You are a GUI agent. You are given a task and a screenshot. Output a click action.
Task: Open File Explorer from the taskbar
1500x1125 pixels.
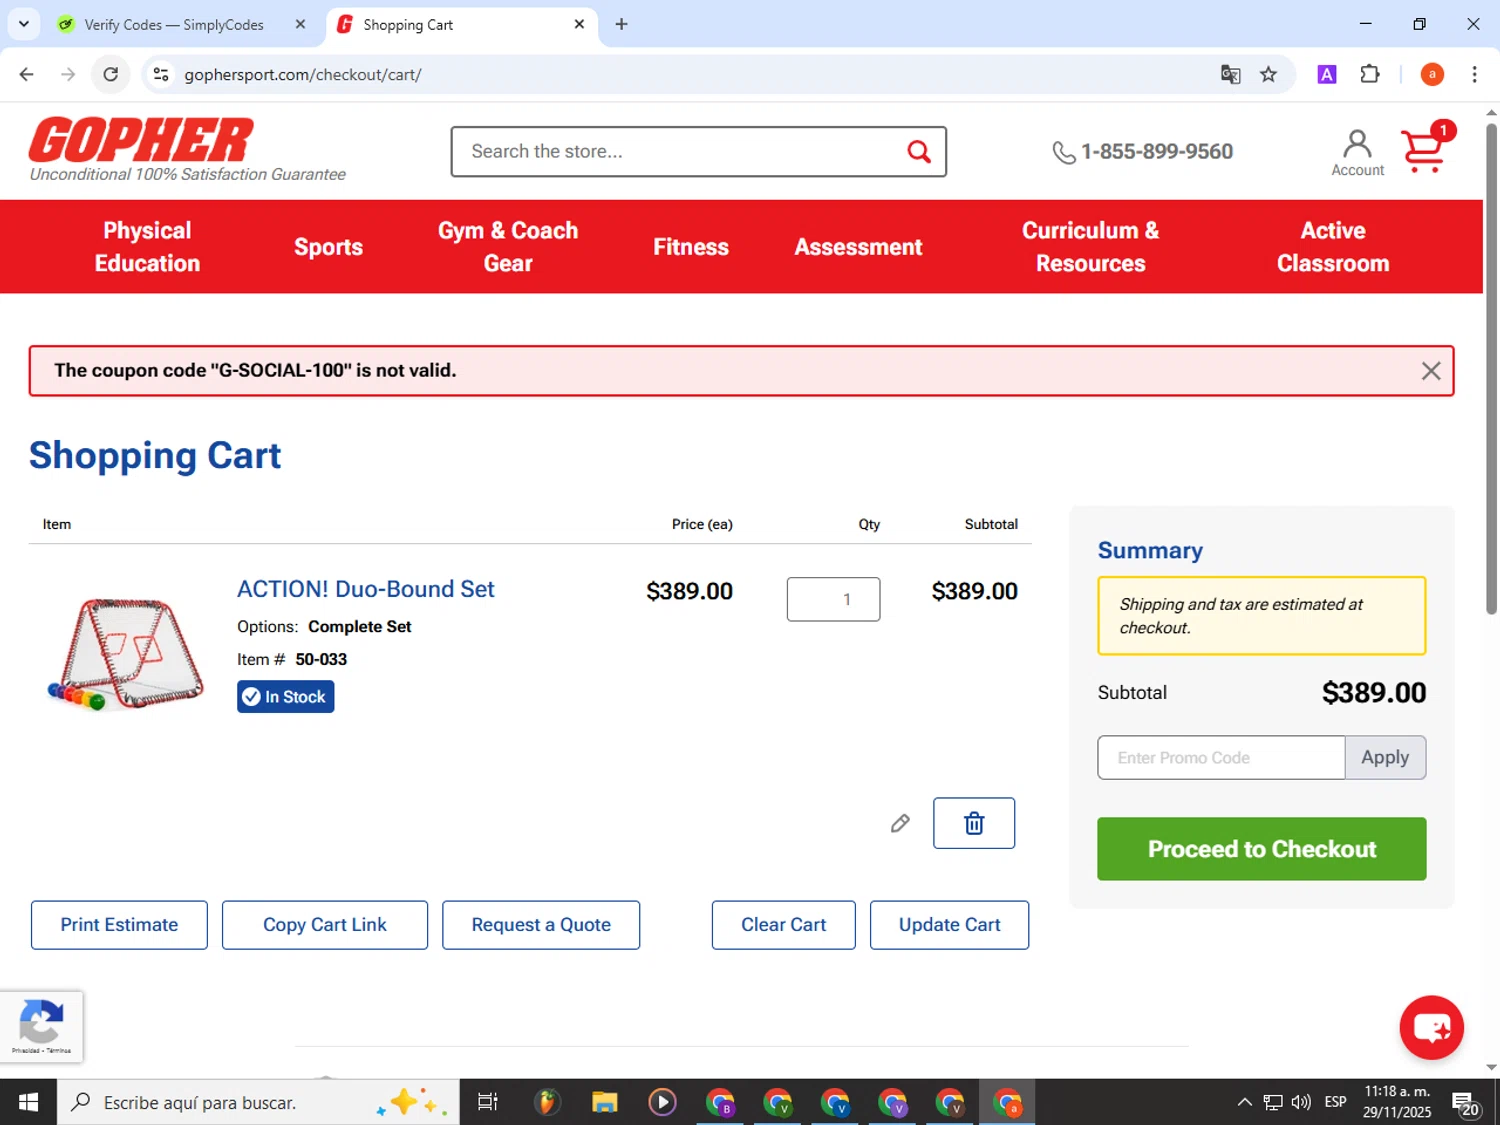coord(604,1102)
